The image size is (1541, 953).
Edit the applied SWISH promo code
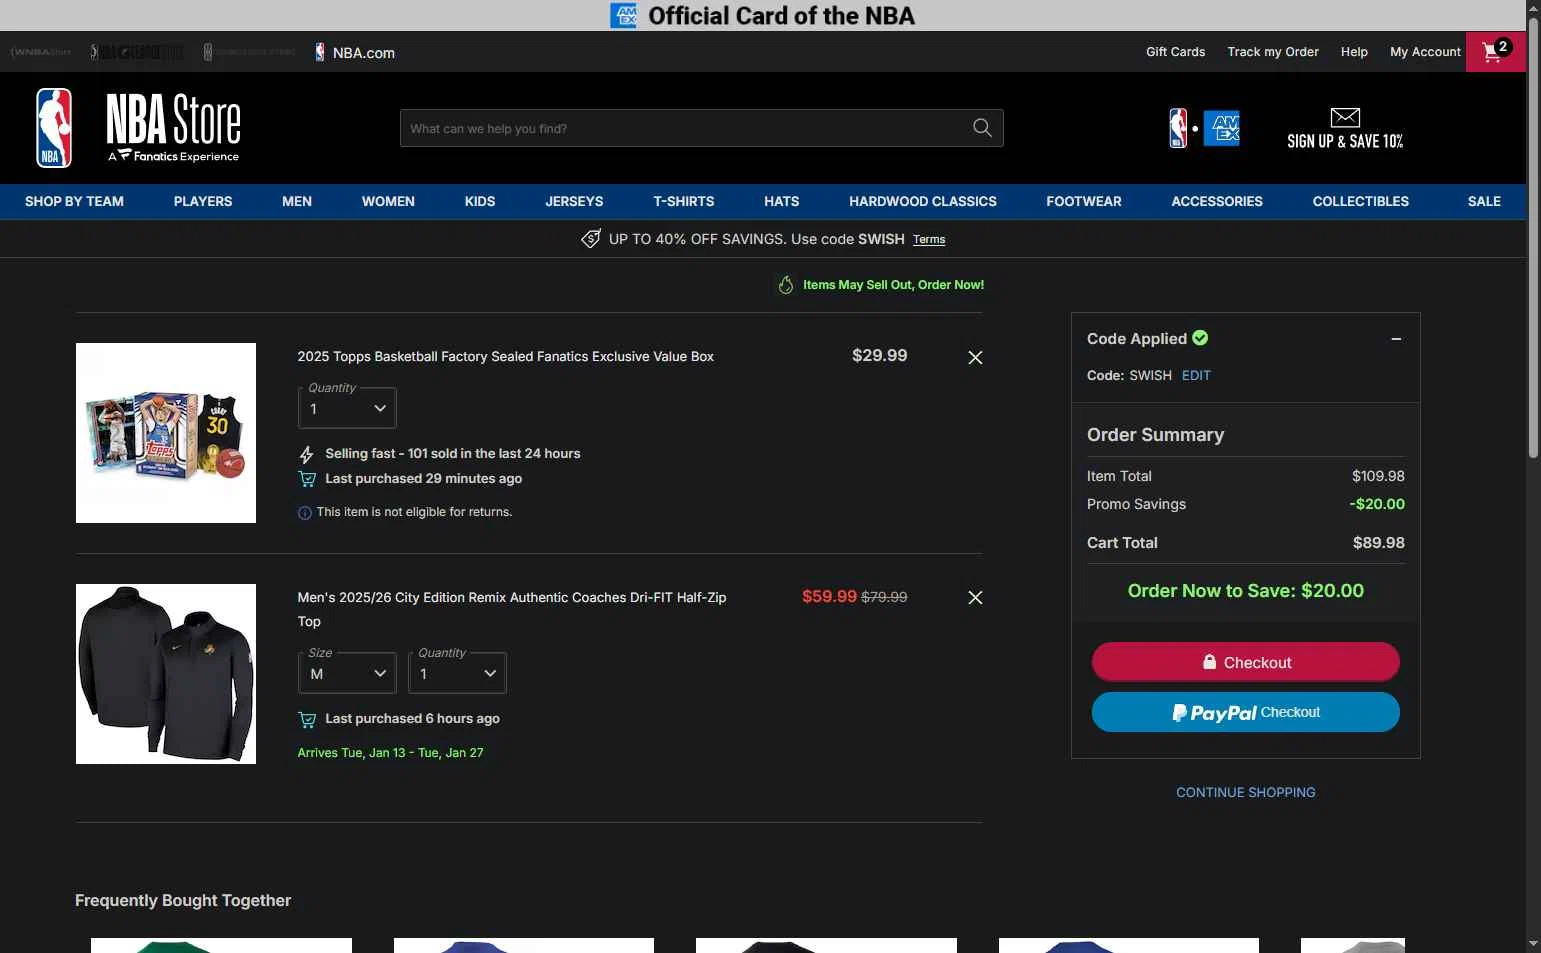(x=1196, y=376)
